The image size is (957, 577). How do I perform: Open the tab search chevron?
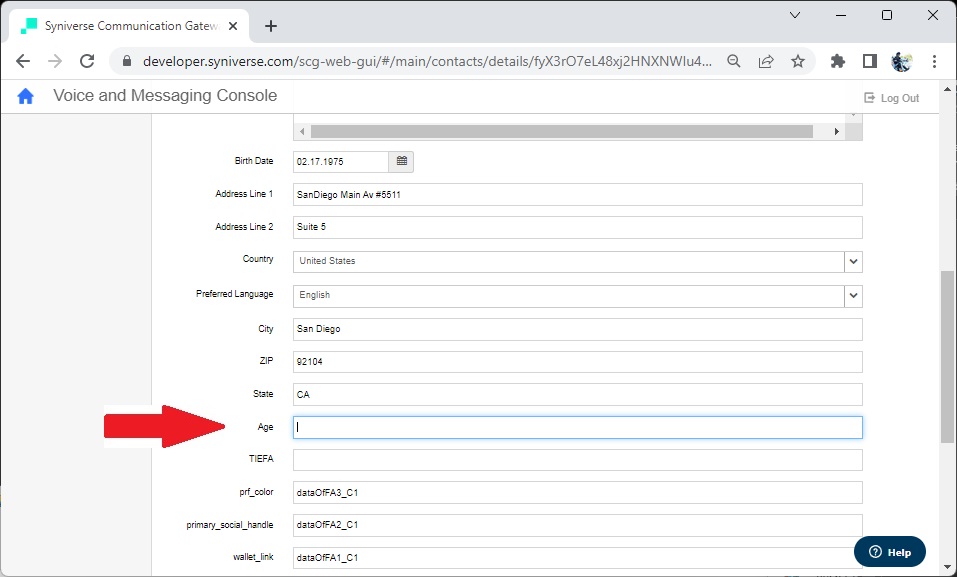click(x=795, y=15)
